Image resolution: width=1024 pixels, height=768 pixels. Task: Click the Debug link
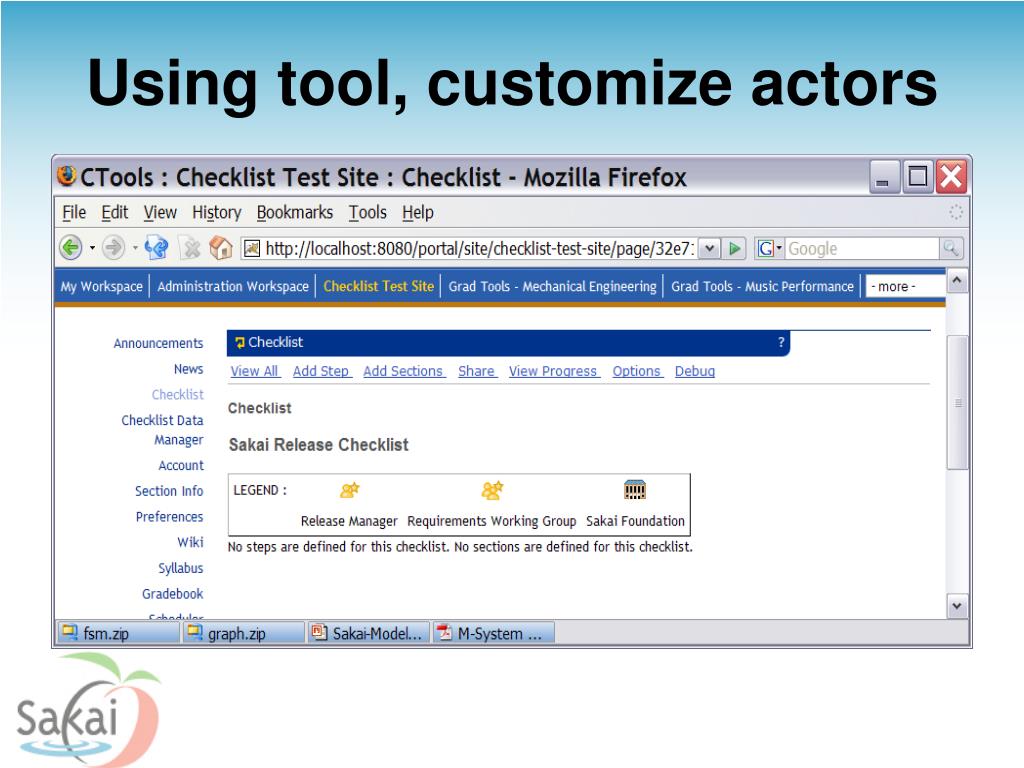(x=694, y=371)
